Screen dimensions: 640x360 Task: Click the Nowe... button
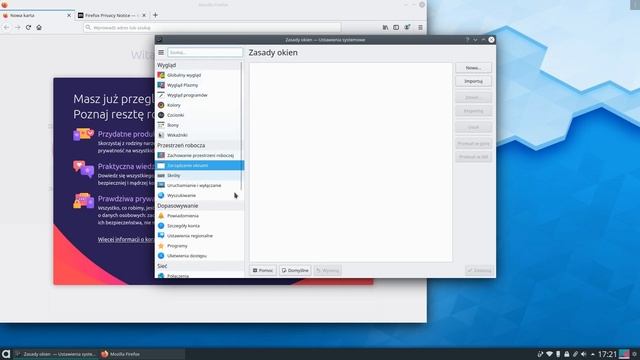tap(473, 68)
